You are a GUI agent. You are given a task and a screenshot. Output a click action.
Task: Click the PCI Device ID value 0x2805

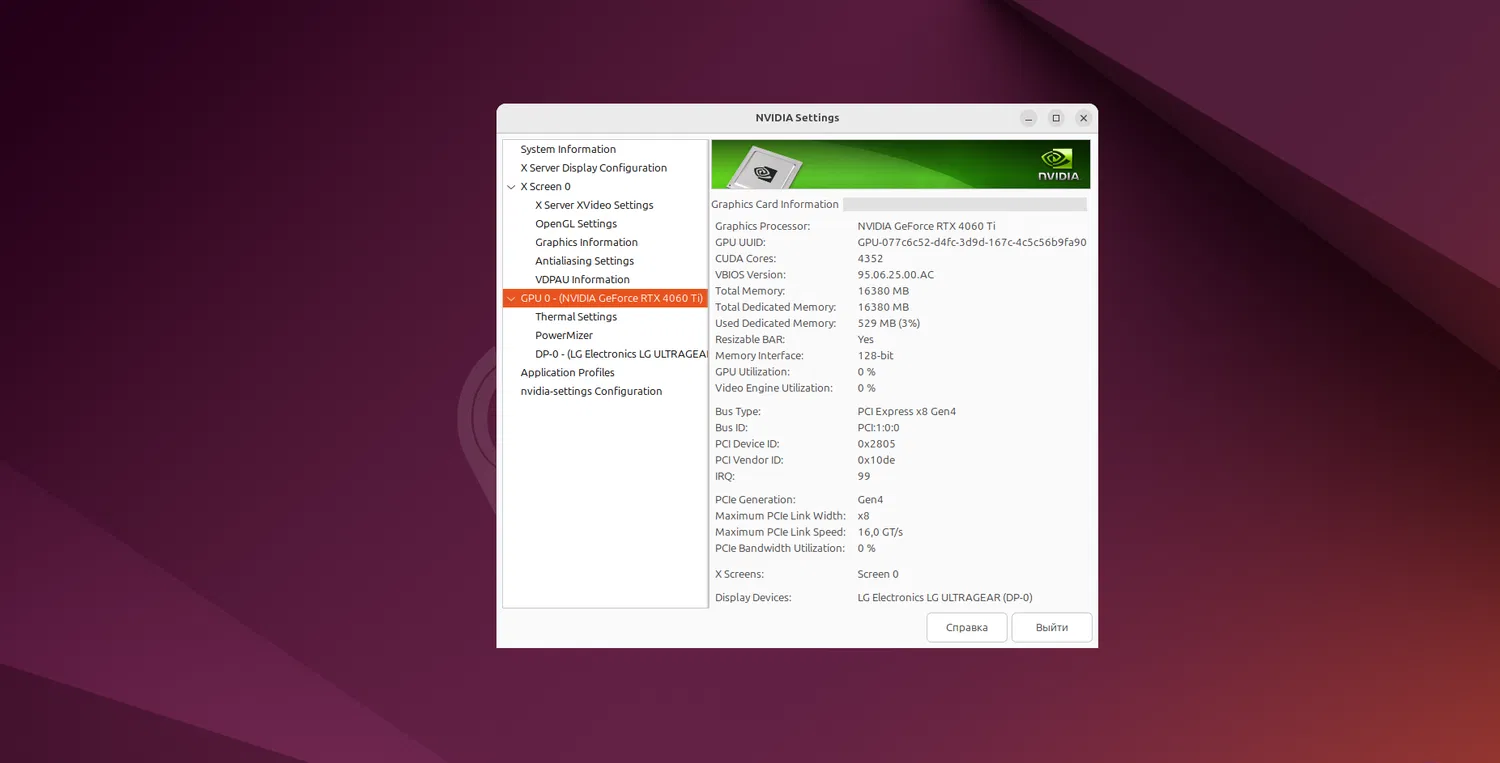coord(876,444)
